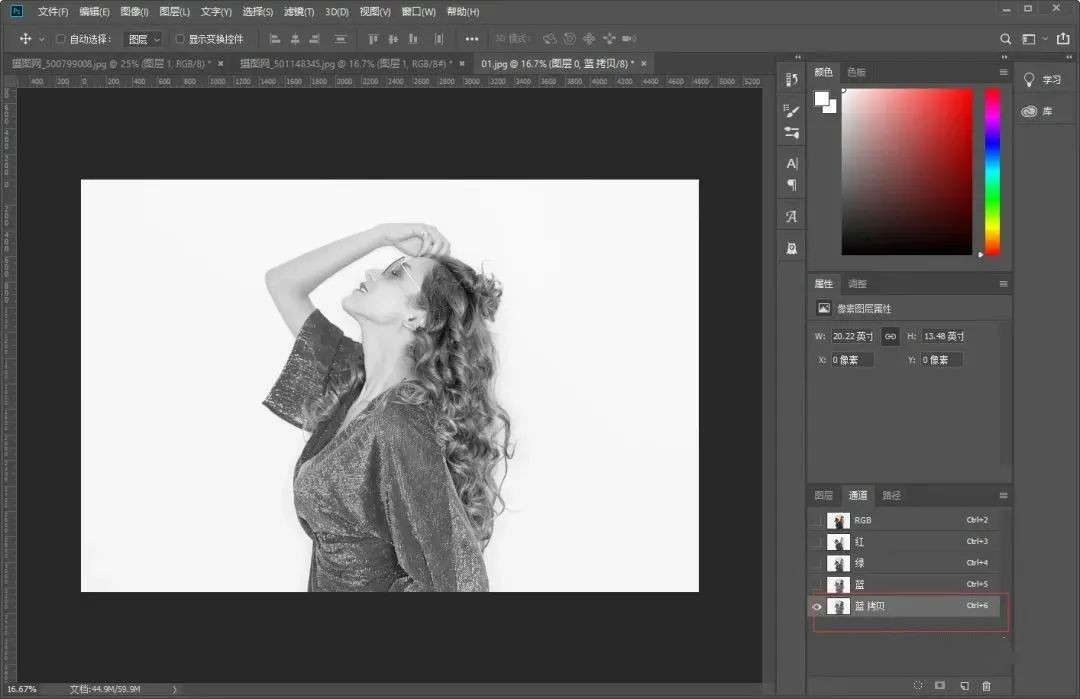Image resolution: width=1080 pixels, height=699 pixels.
Task: Save selection as channel icon
Action: pyautogui.click(x=940, y=685)
